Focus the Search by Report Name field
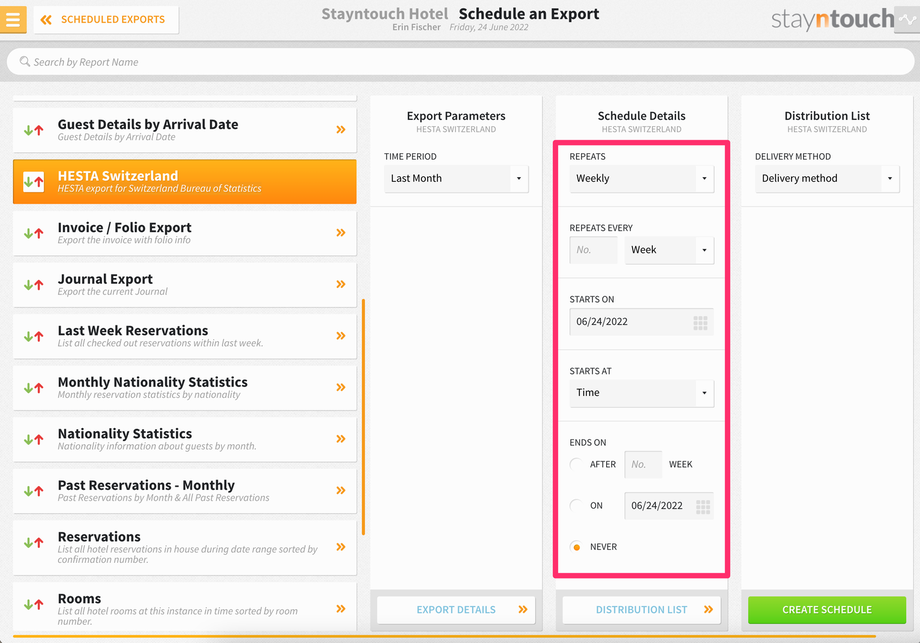920x643 pixels. coord(460,62)
